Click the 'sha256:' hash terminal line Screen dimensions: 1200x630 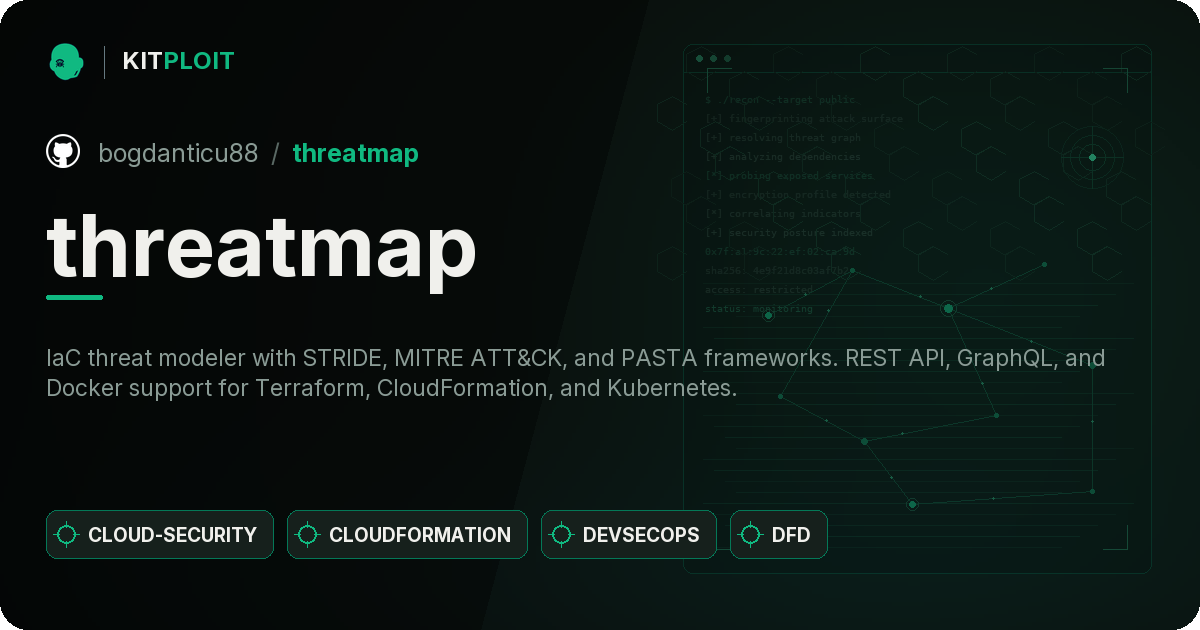(779, 271)
